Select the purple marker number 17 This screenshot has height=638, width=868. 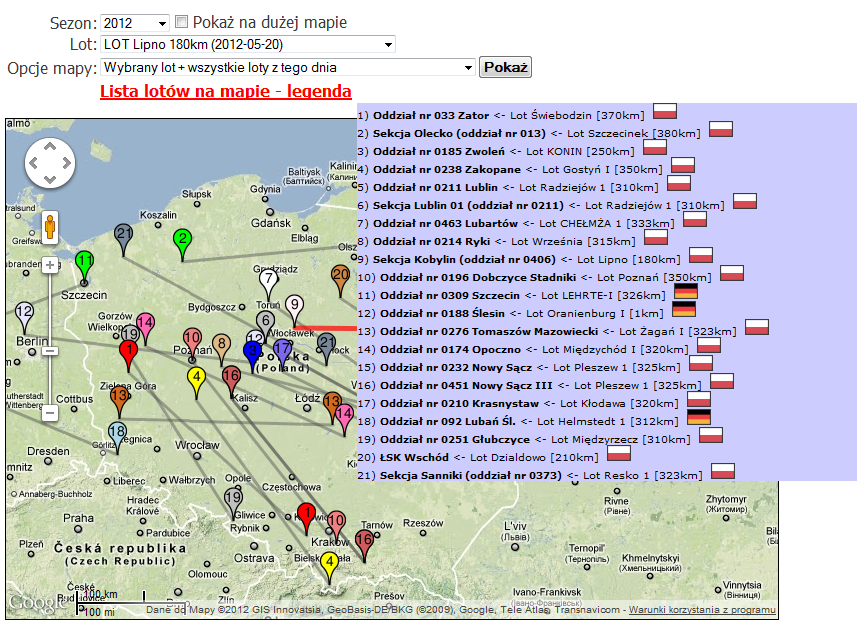pyautogui.click(x=283, y=350)
